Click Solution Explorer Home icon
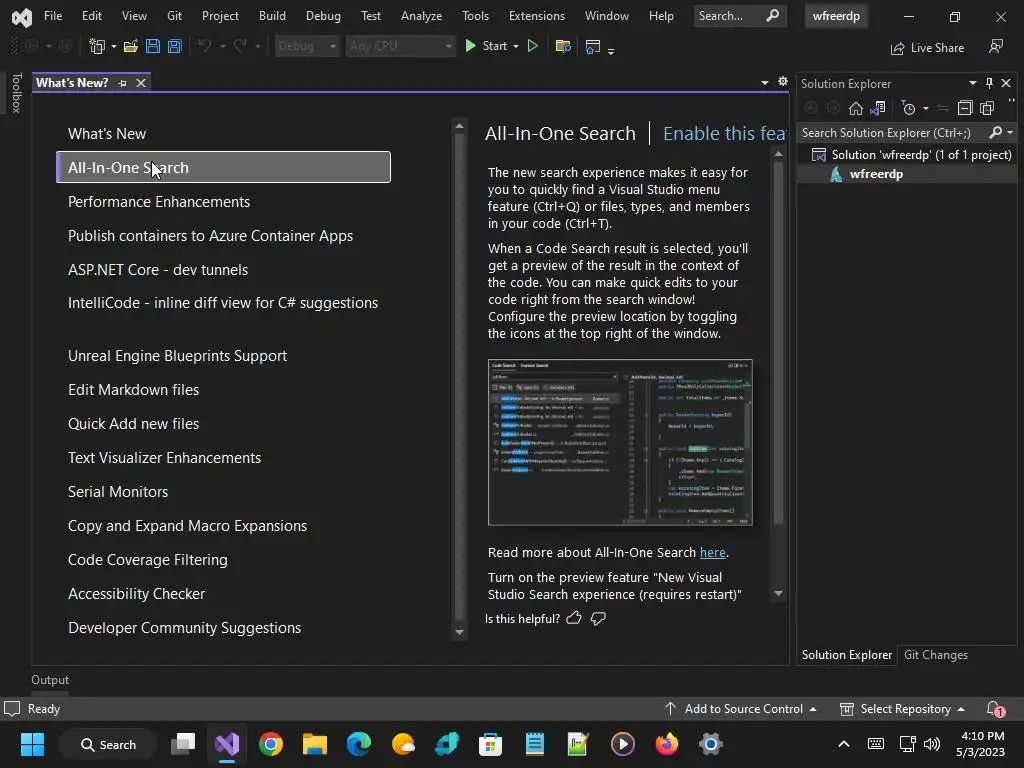Viewport: 1024px width, 768px height. (856, 108)
